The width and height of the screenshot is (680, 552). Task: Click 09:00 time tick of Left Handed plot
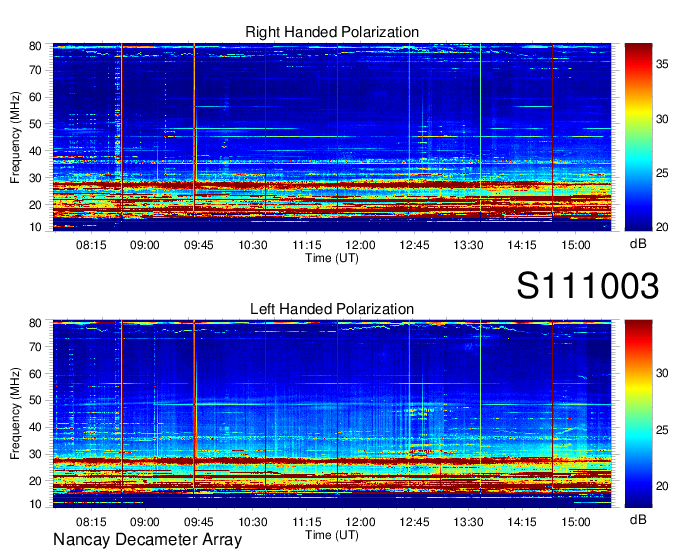[145, 522]
